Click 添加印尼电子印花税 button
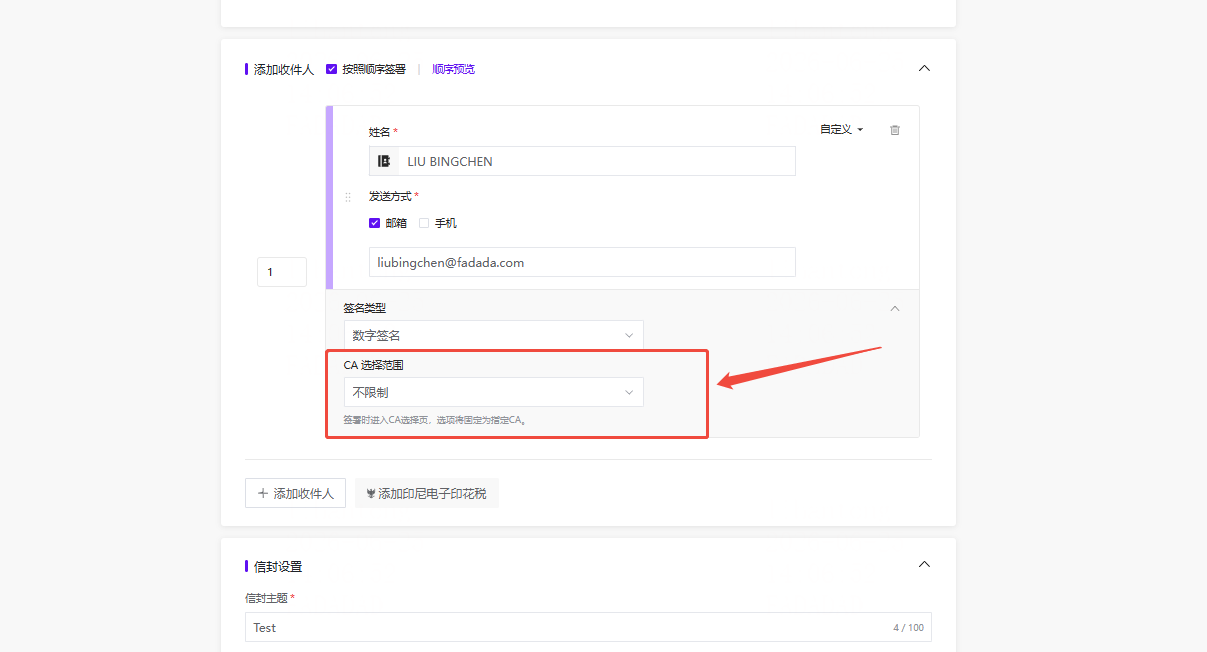1207x652 pixels. click(427, 493)
